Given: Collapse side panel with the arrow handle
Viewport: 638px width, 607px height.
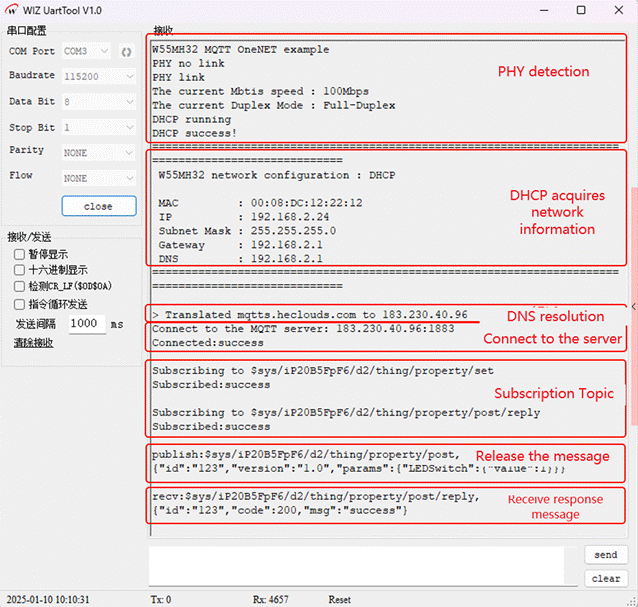Looking at the screenshot, I should (x=634, y=307).
